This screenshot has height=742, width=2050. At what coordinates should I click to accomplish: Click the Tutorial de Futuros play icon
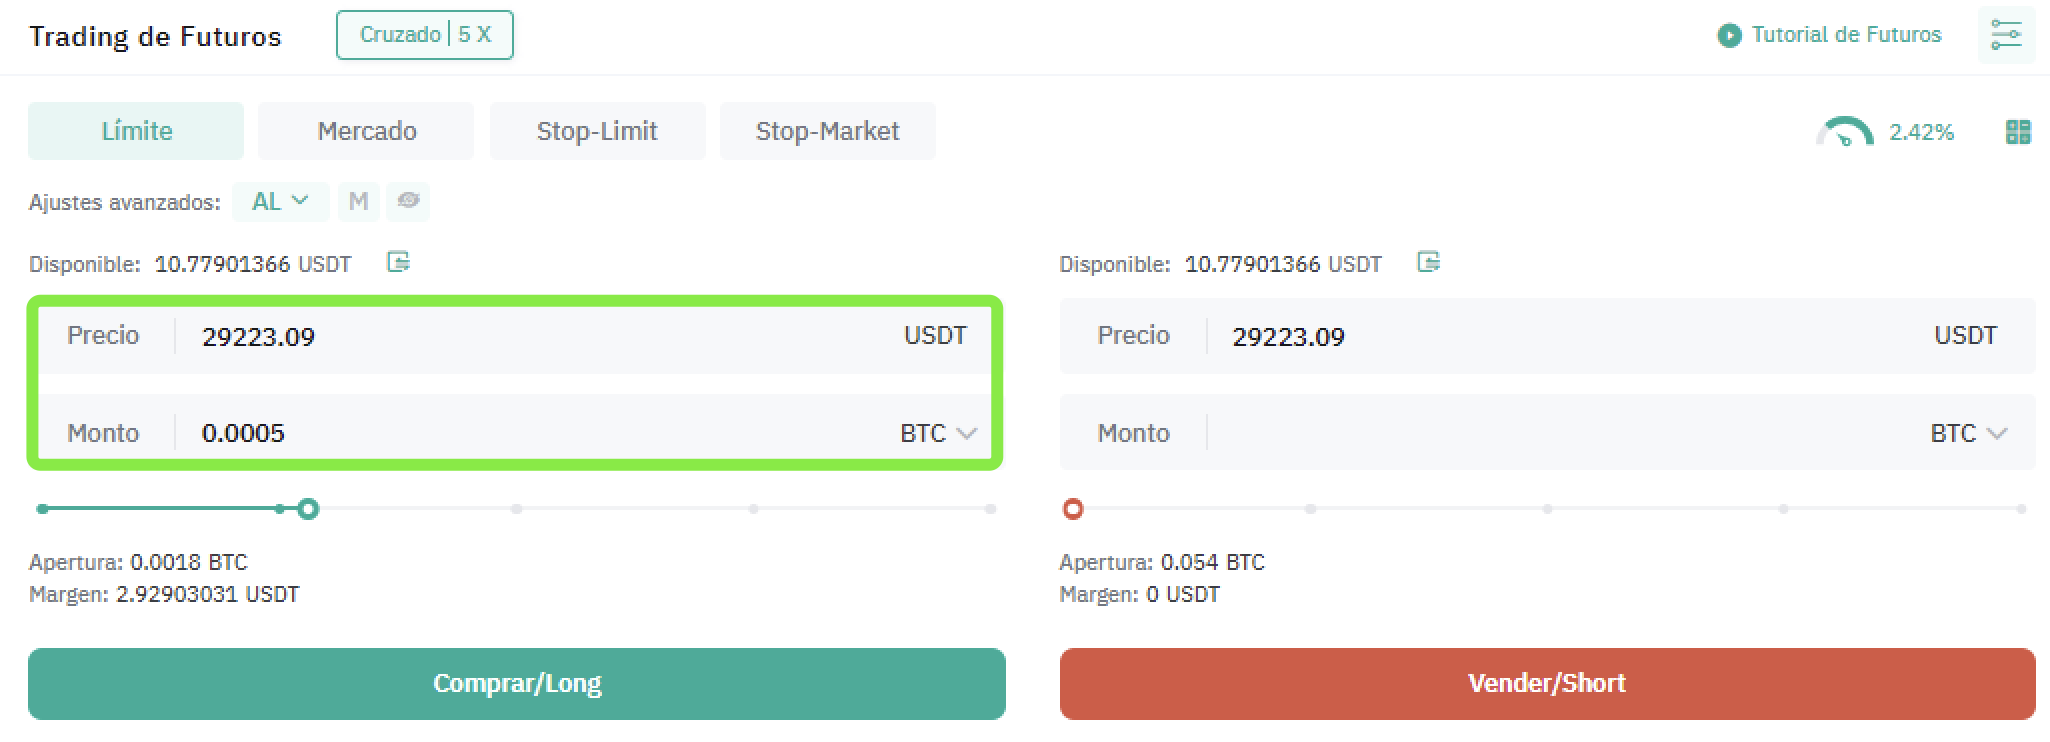[x=1729, y=36]
